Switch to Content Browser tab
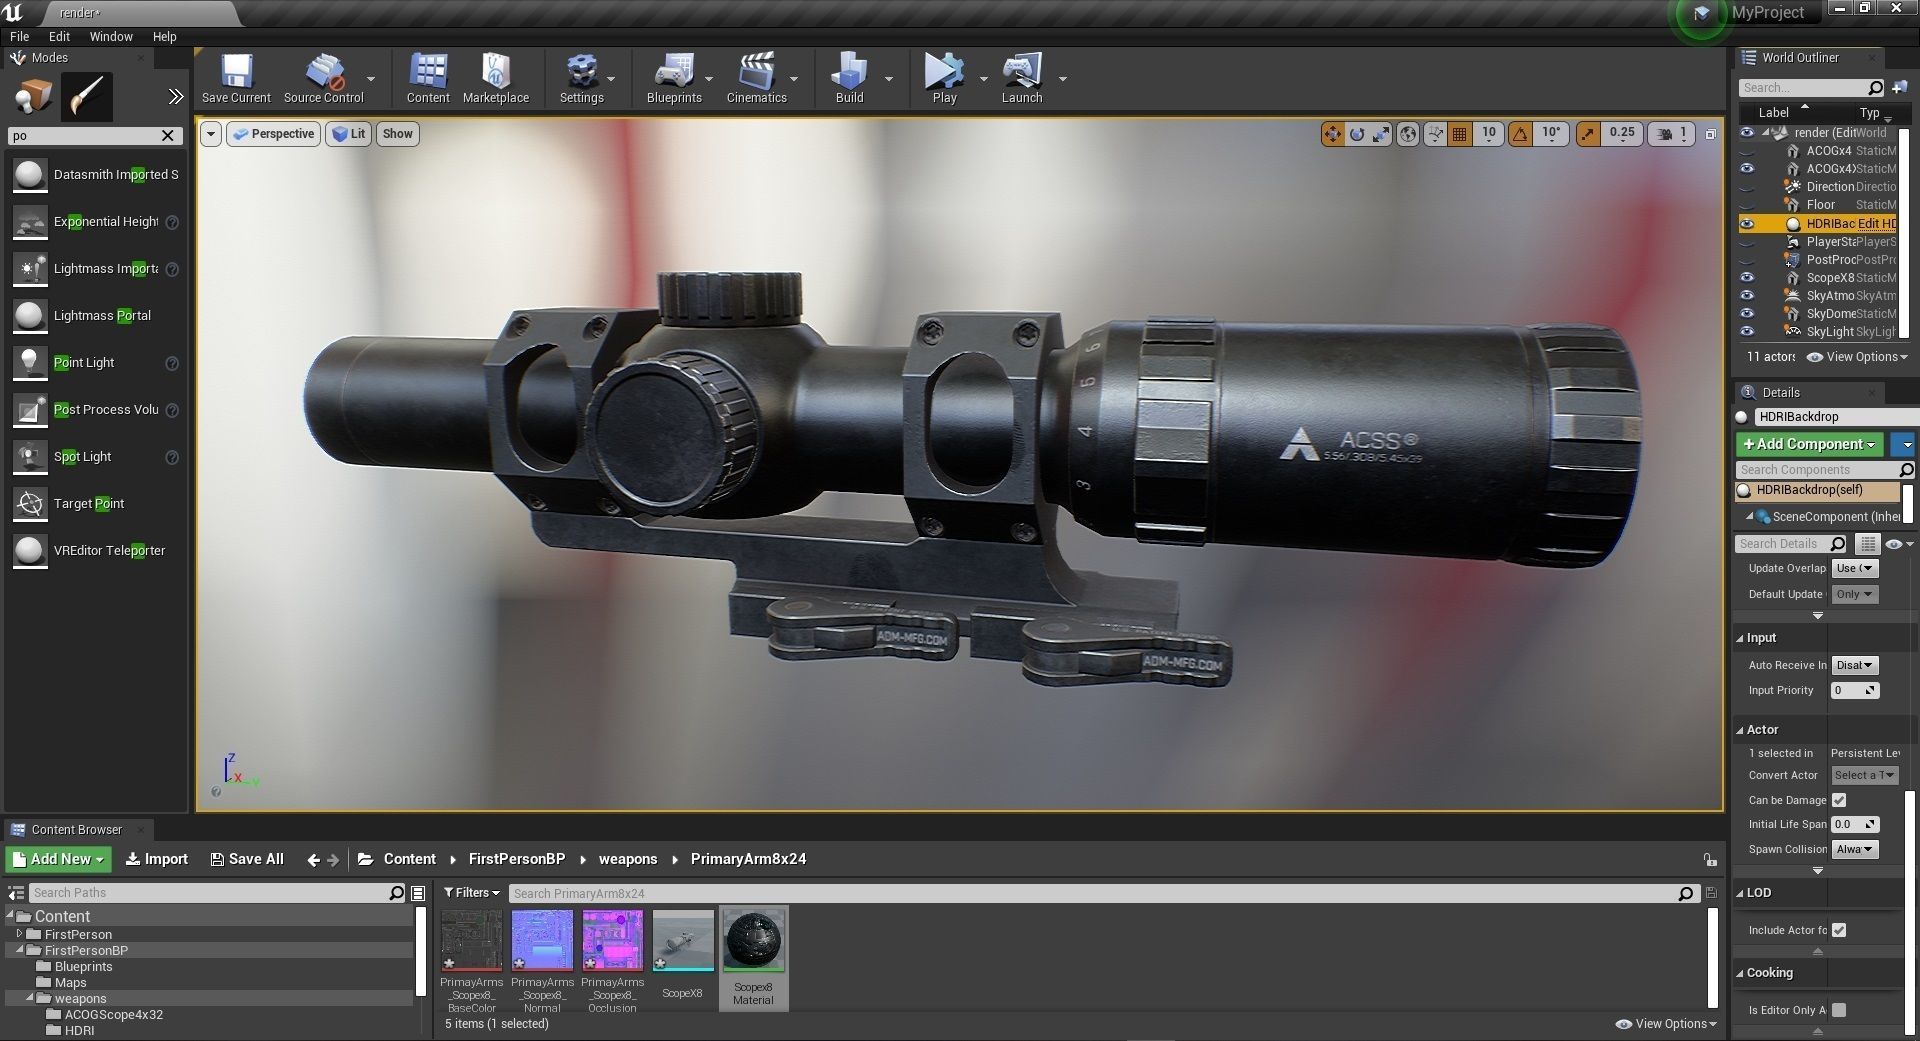The image size is (1920, 1041). 76,830
